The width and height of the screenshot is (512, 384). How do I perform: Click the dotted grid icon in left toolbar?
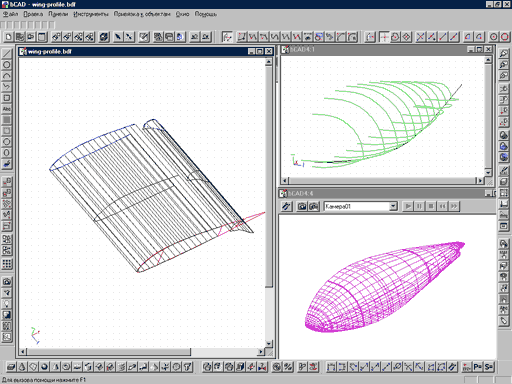7,264
